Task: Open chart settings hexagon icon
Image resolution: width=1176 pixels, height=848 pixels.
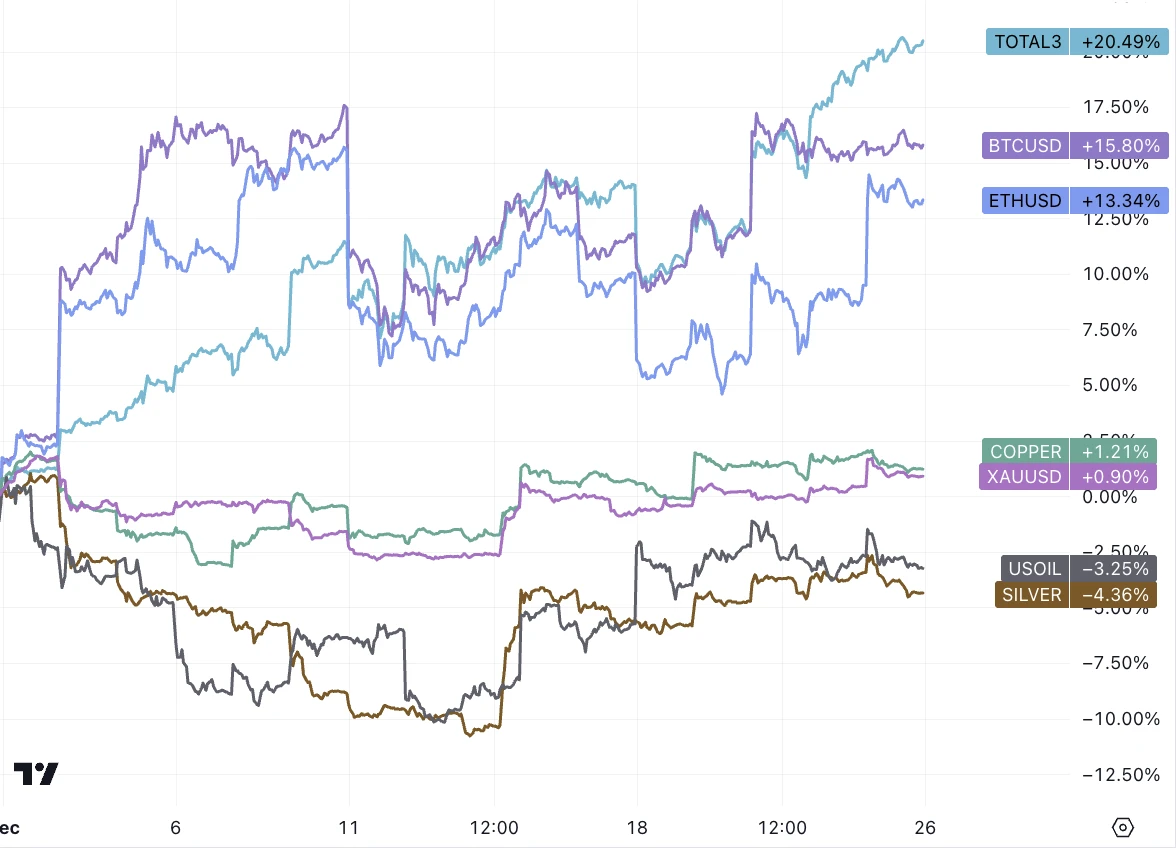Action: (x=1123, y=828)
